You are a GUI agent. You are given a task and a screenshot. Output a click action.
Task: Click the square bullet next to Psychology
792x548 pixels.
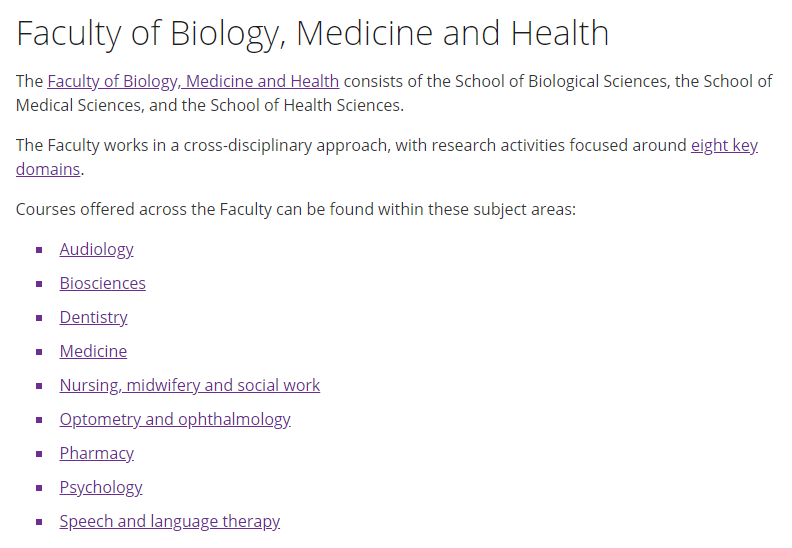39,488
